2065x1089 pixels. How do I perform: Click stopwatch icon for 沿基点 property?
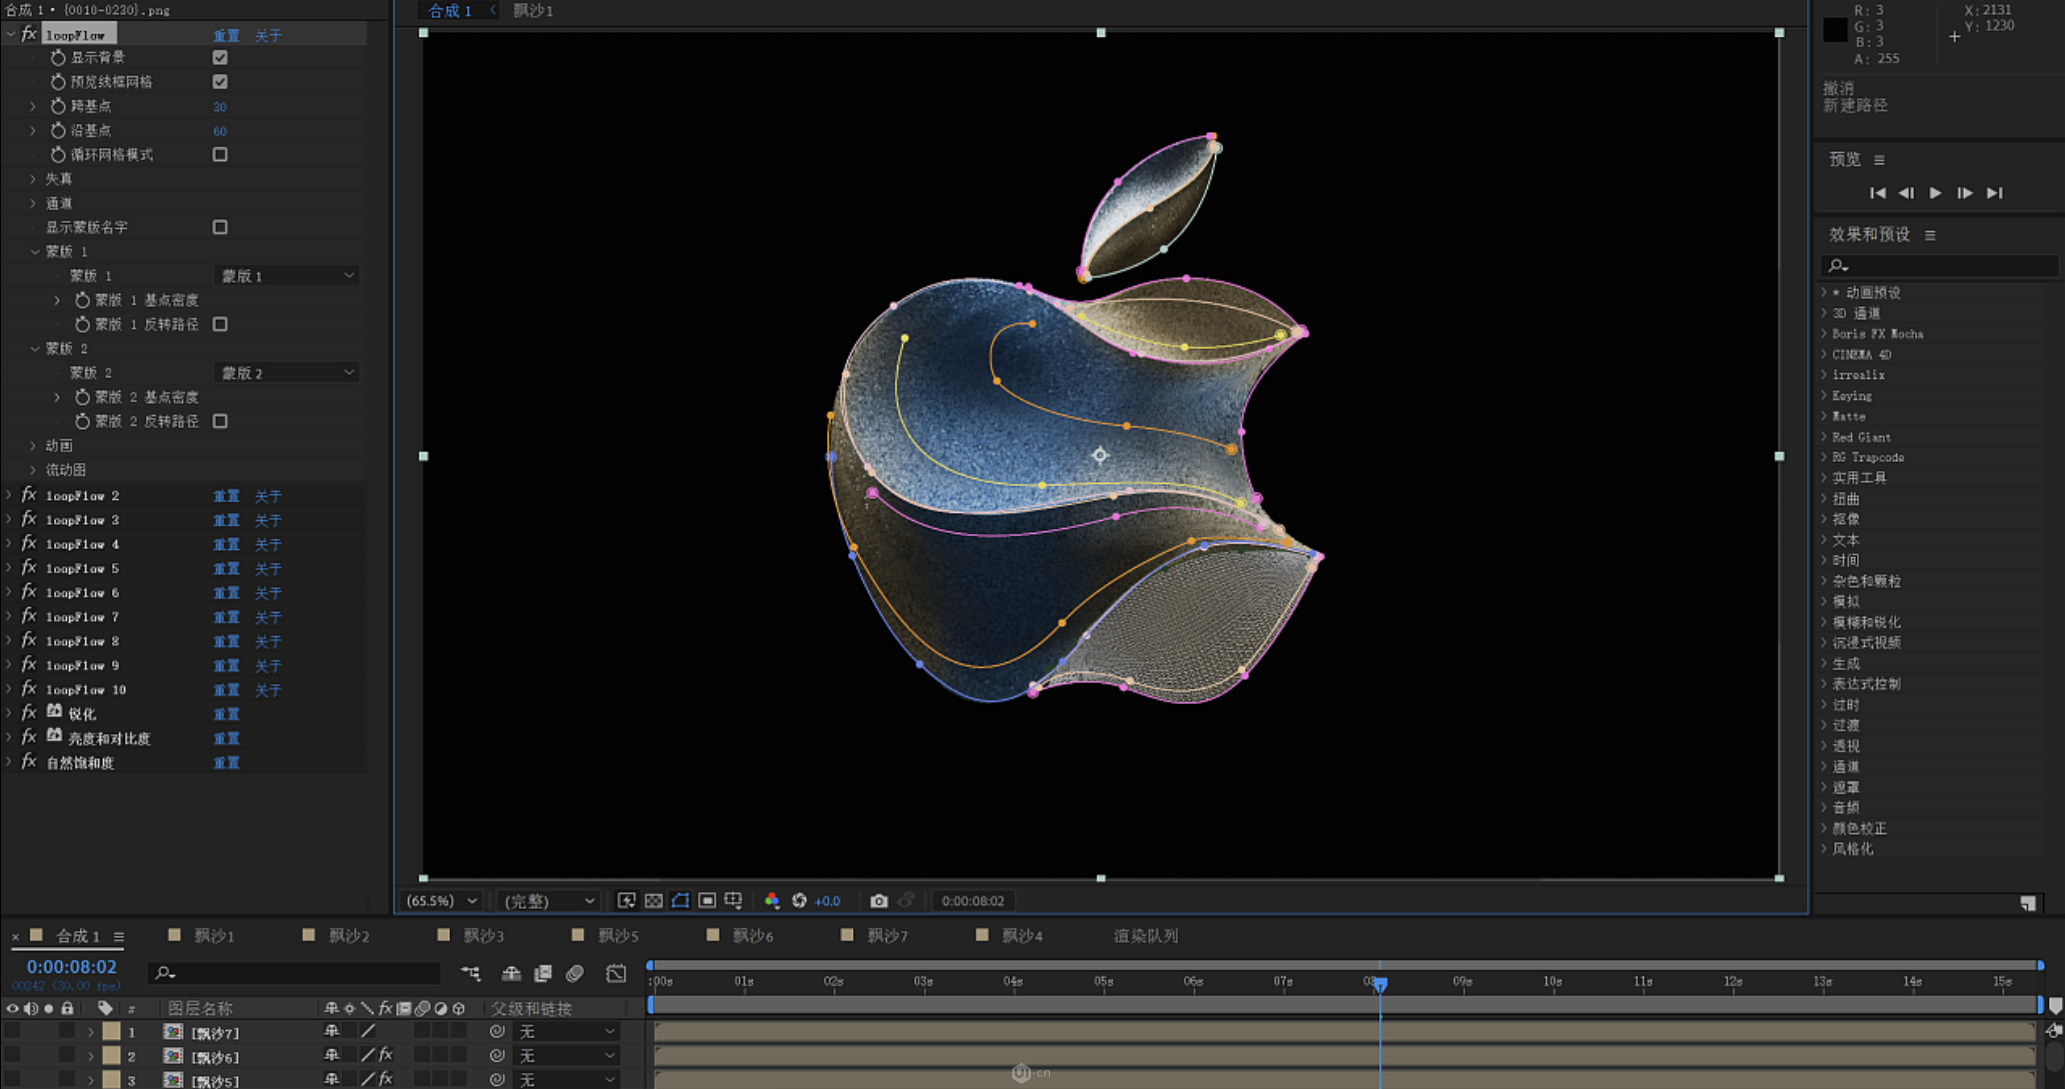coord(58,130)
